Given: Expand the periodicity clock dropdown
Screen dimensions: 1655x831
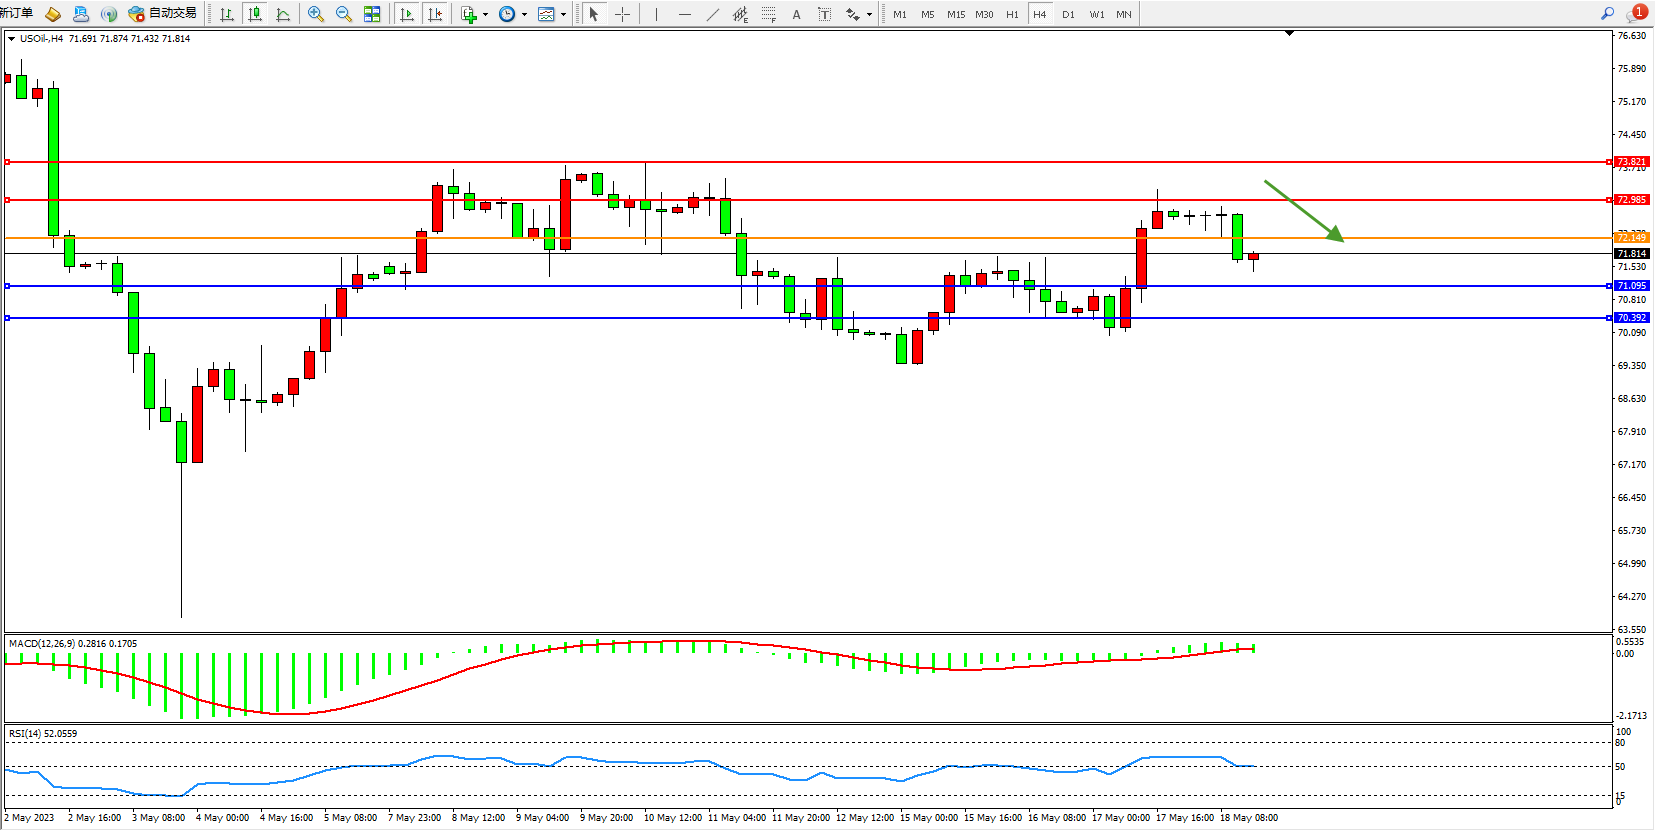Looking at the screenshot, I should 524,14.
